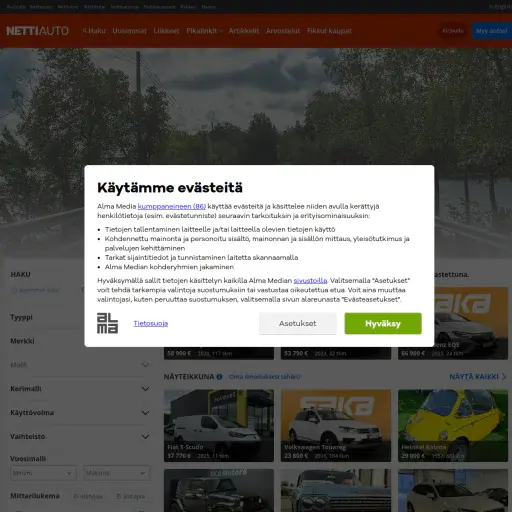Screen dimensions: 512x512
Task: Click the green Hyväksy button
Action: coord(383,323)
